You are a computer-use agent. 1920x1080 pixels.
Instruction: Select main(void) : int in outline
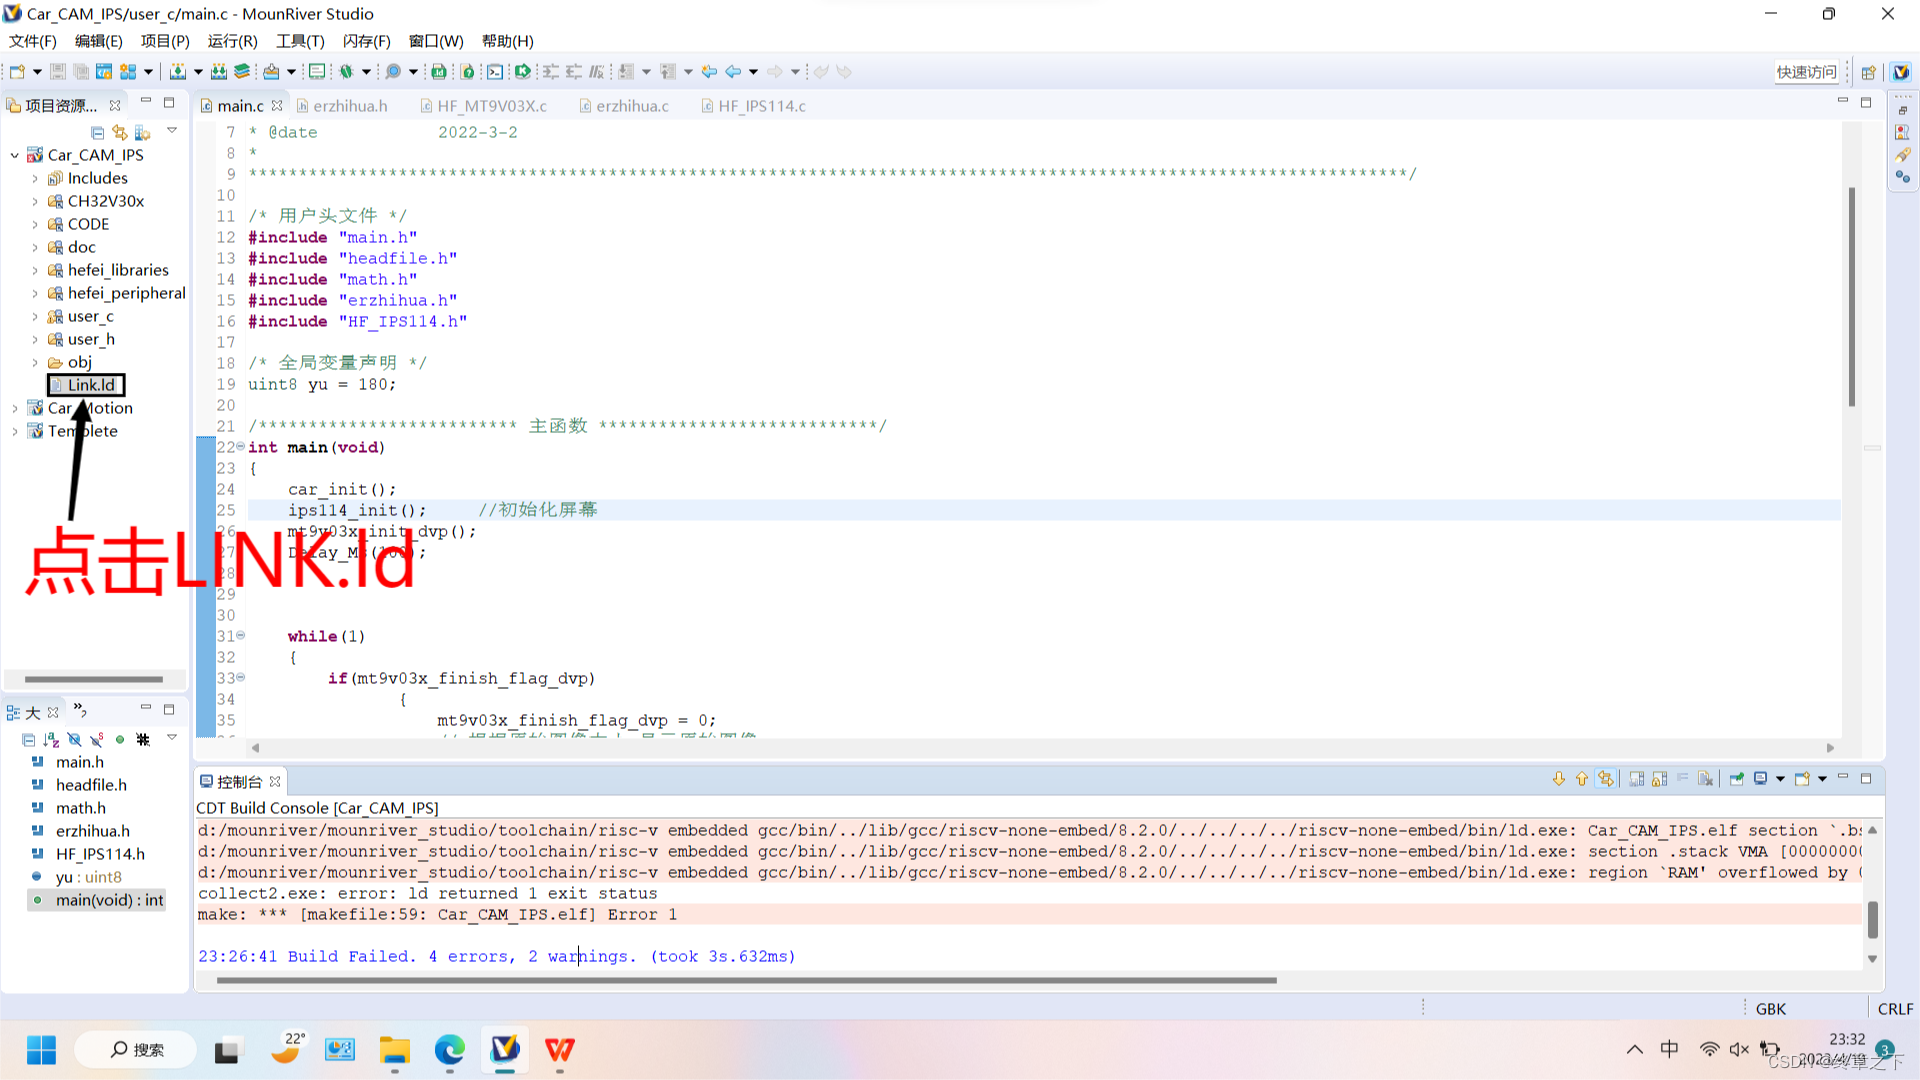click(109, 901)
